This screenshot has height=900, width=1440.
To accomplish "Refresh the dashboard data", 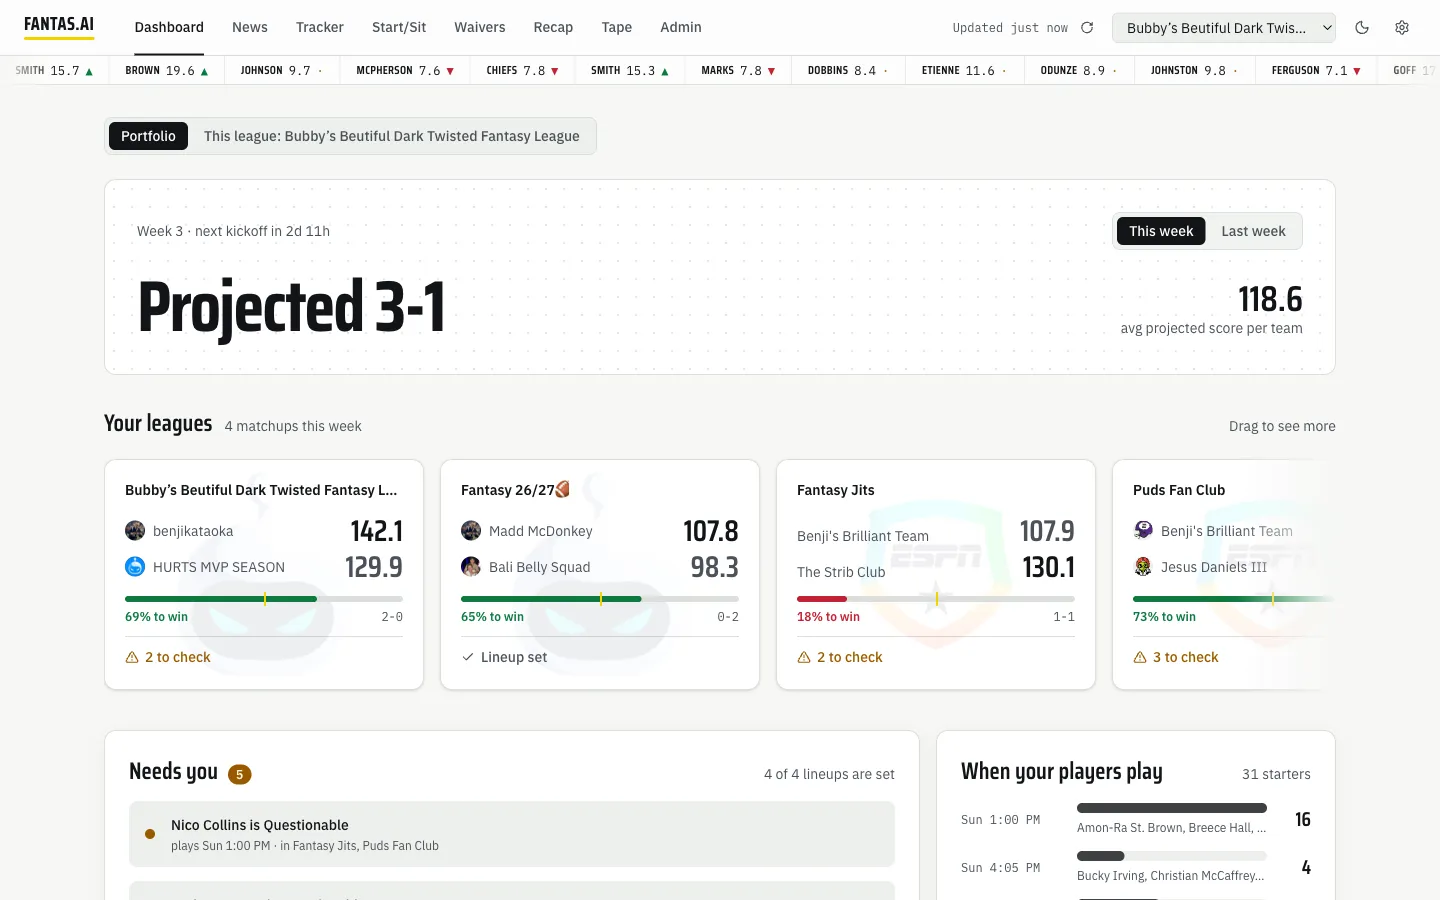I will (1087, 28).
